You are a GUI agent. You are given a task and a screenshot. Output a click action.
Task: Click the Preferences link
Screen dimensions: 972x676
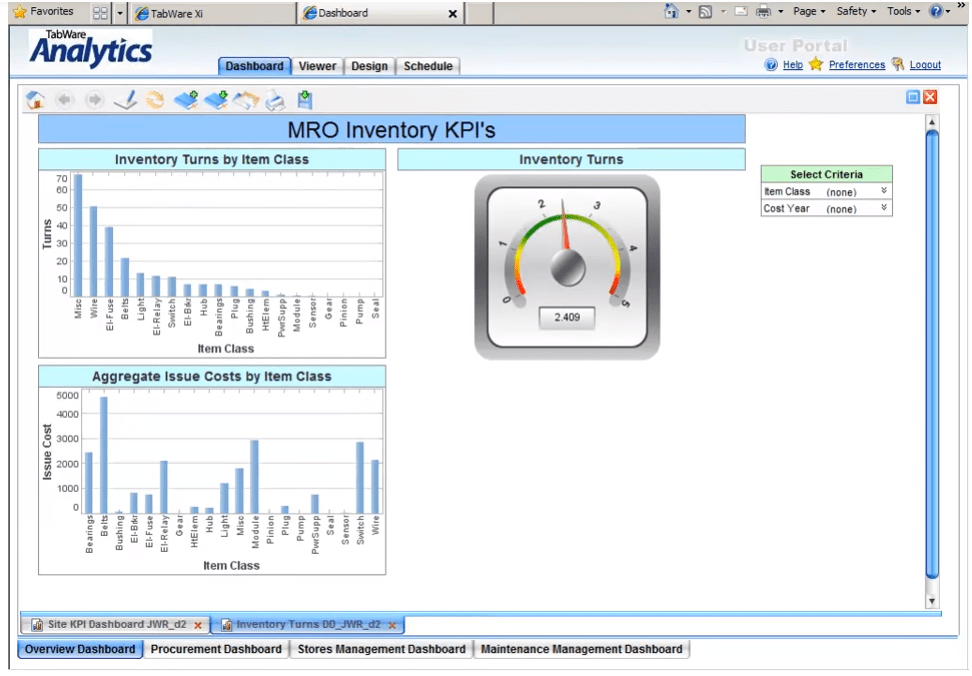(x=856, y=65)
